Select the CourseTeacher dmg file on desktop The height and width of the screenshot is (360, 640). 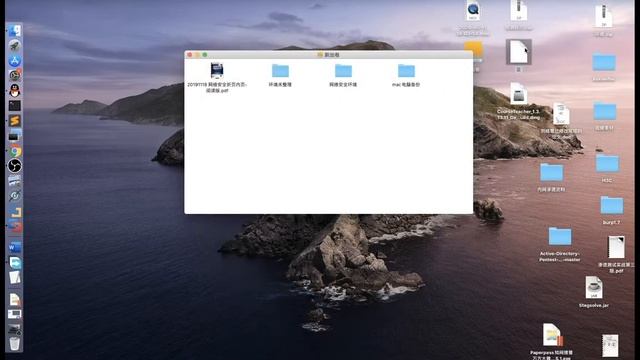[x=518, y=93]
